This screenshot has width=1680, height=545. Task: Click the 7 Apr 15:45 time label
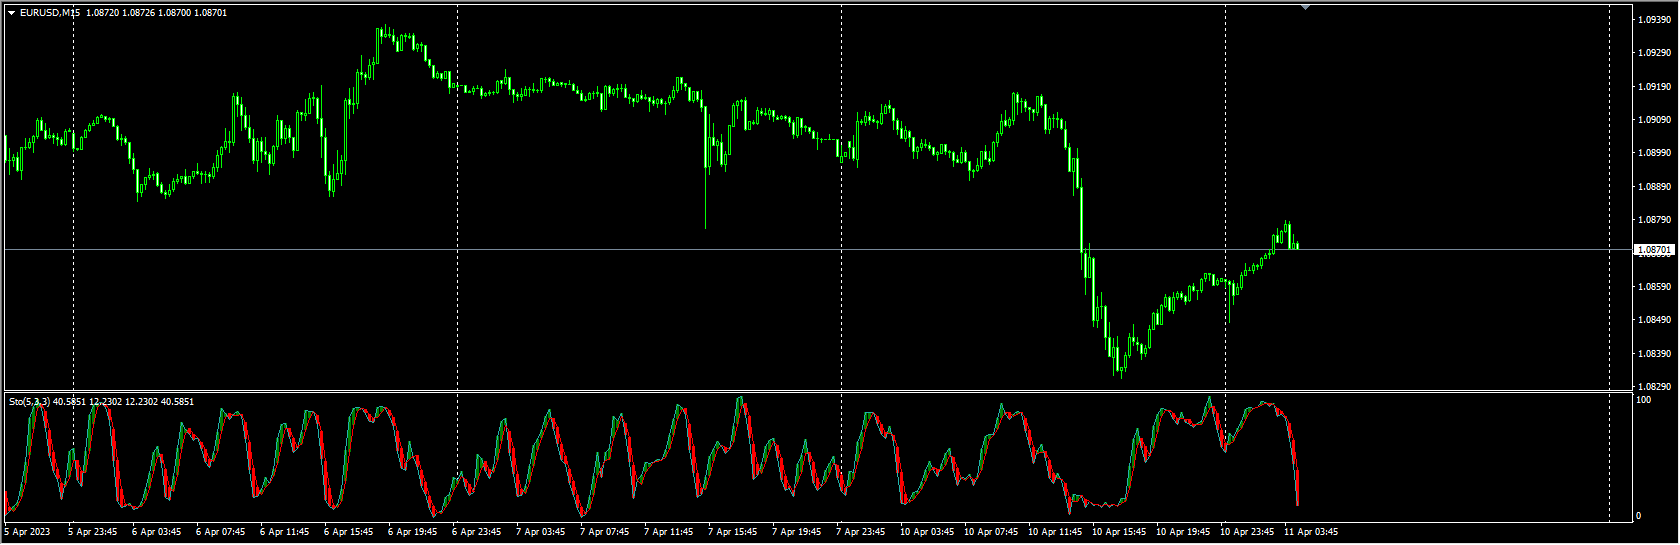point(732,532)
